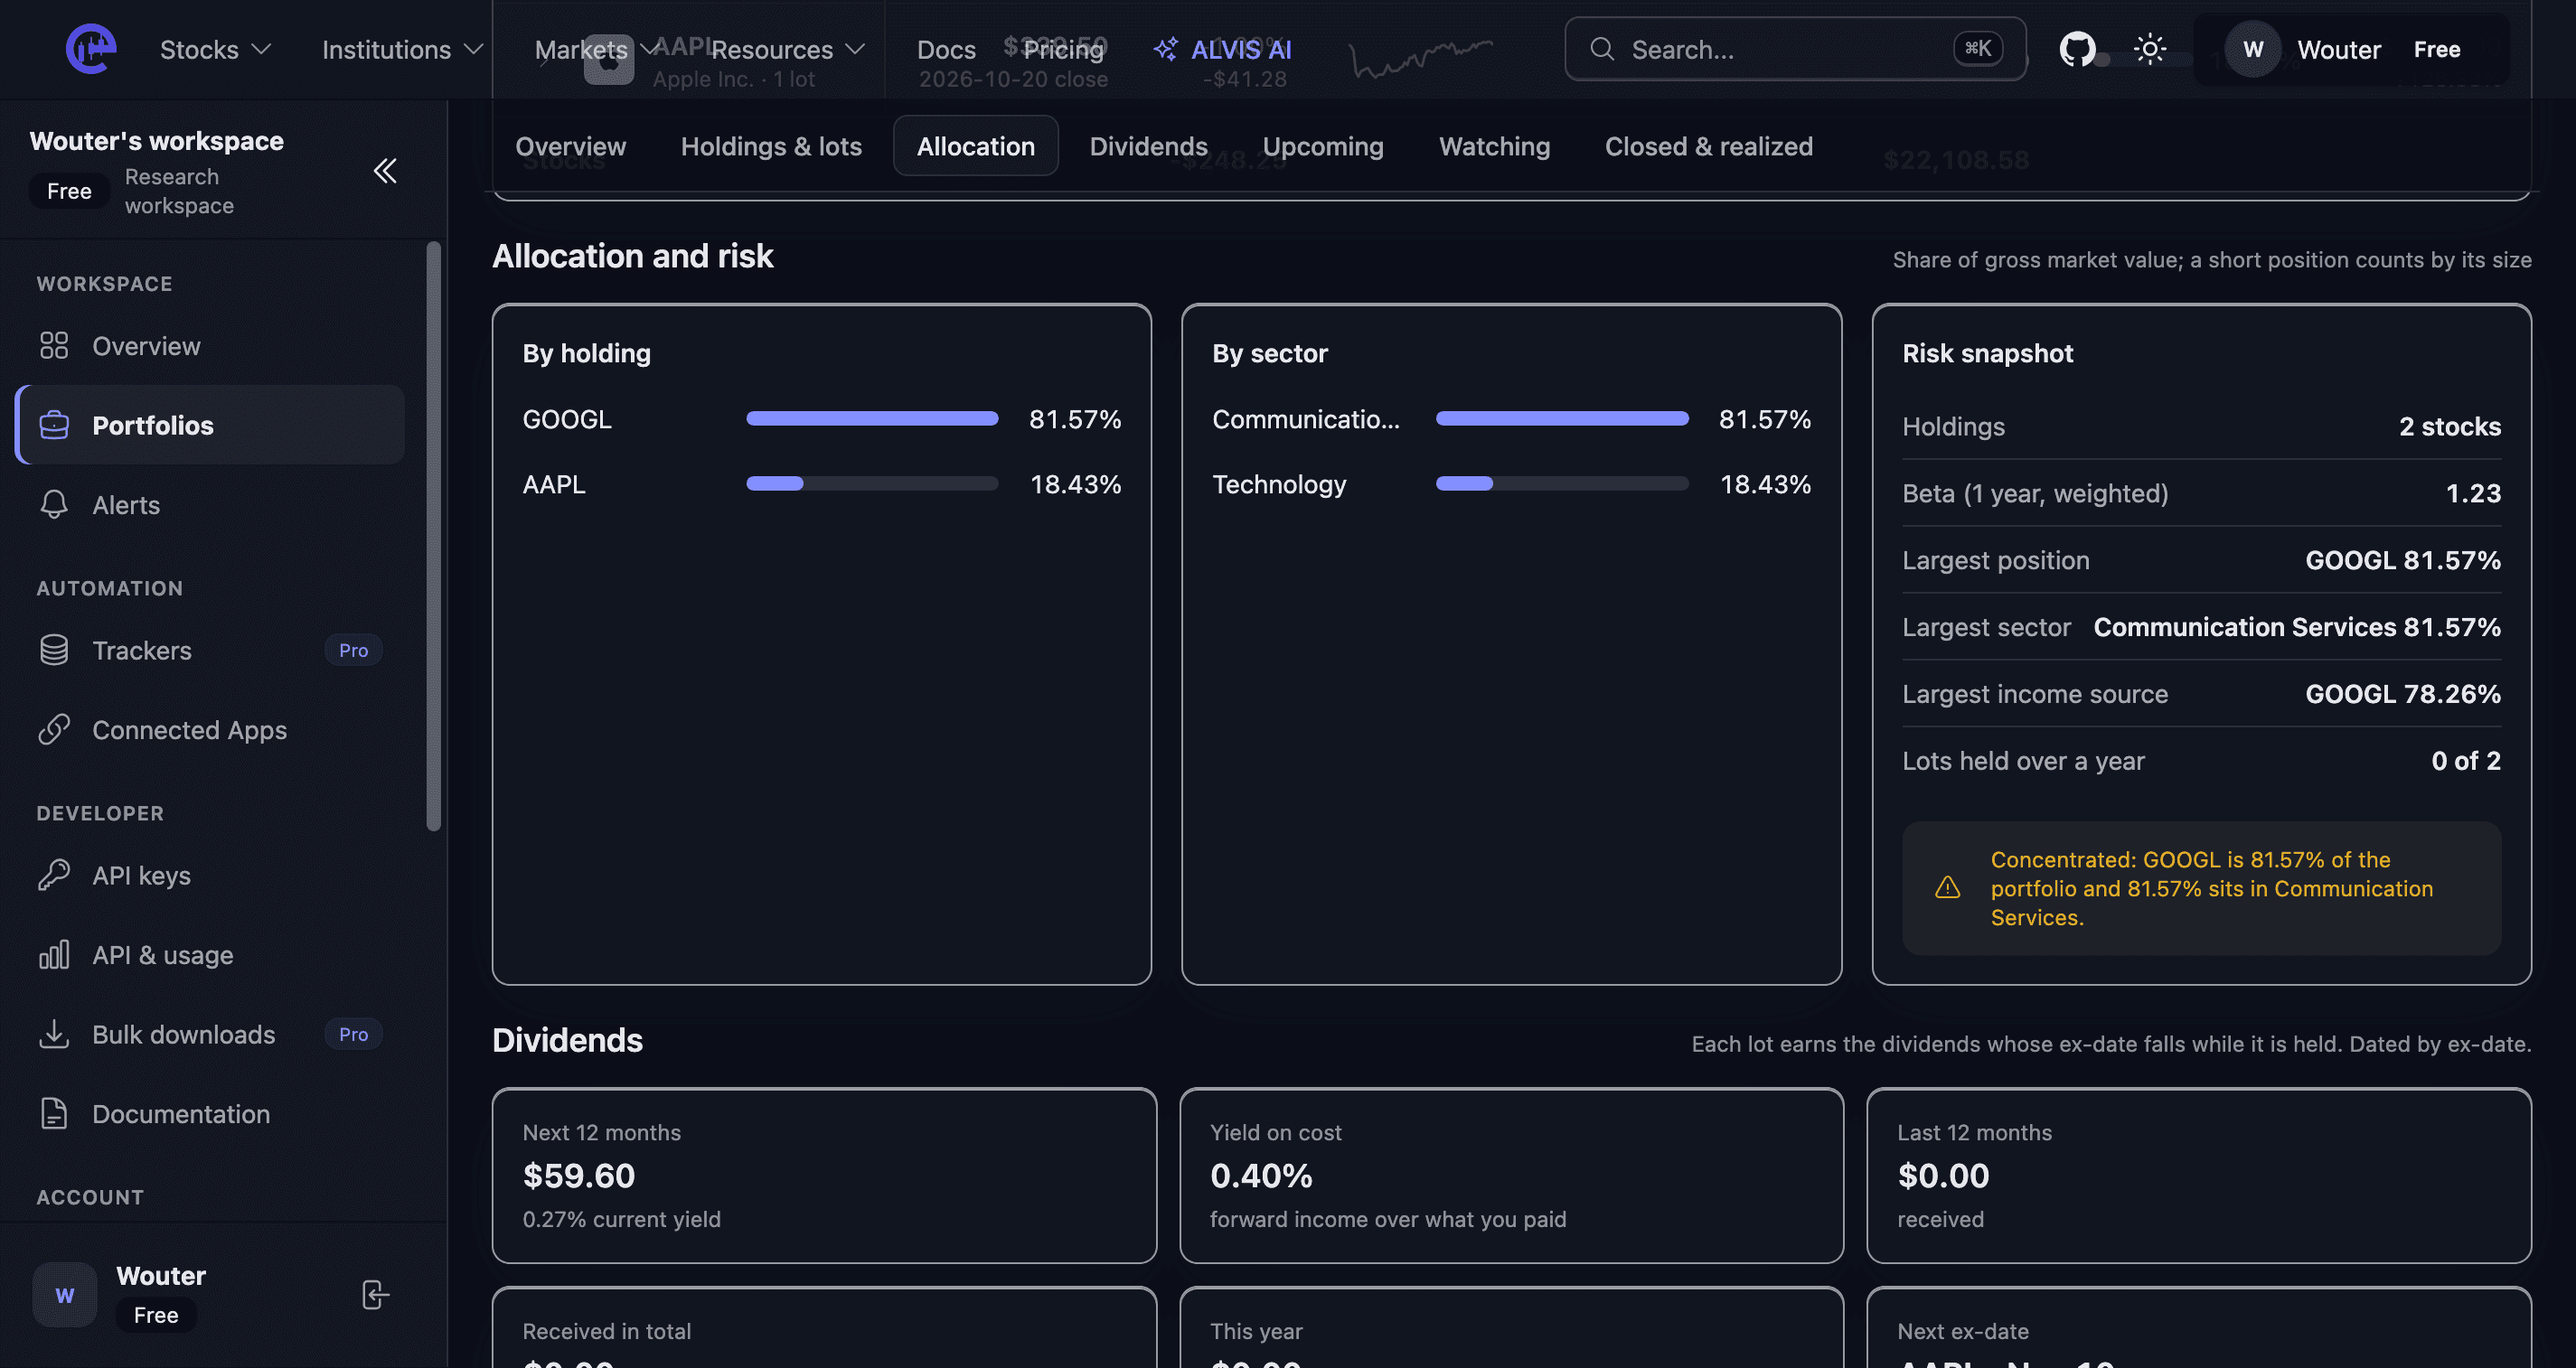This screenshot has width=2576, height=1368.
Task: Open the ALVIS AI link
Action: [1222, 49]
